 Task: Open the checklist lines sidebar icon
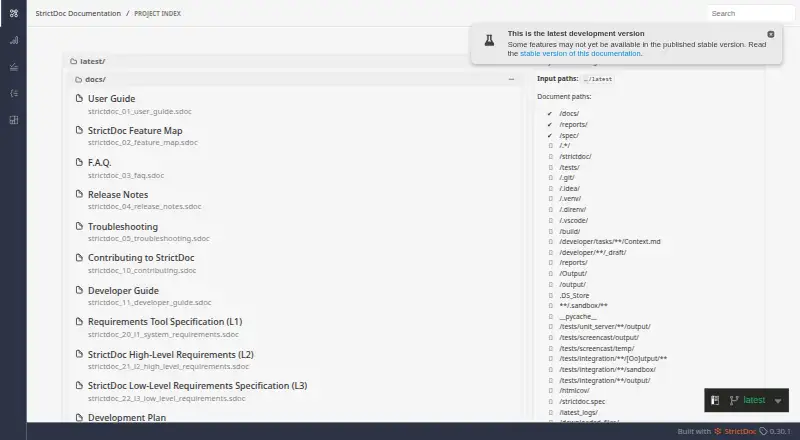14,67
